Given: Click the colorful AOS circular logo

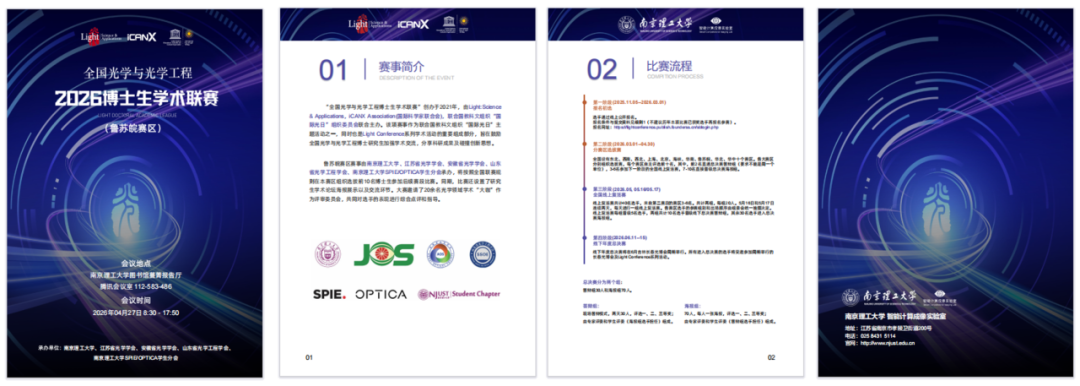Looking at the screenshot, I should [x=439, y=254].
